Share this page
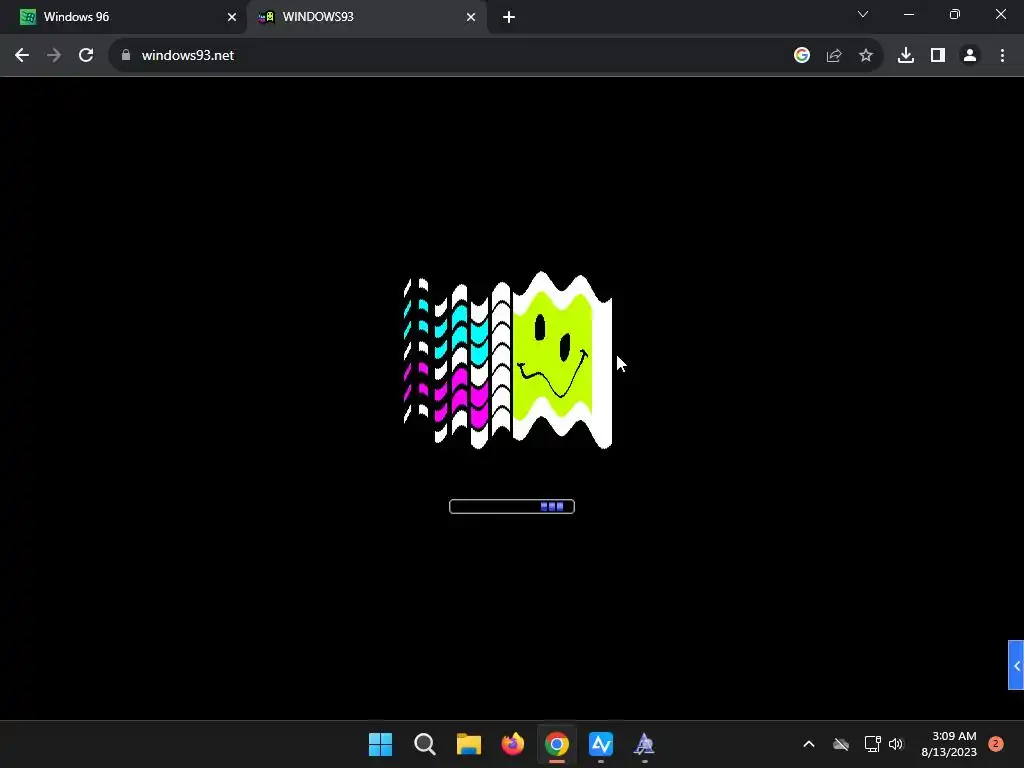Screen dimensions: 1024x768 (834, 56)
